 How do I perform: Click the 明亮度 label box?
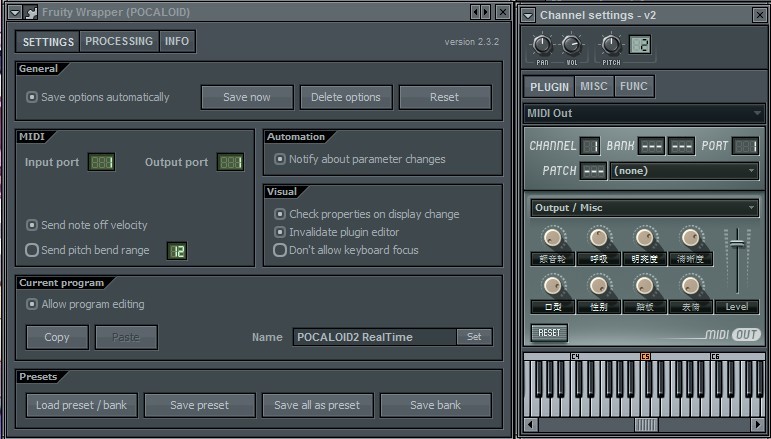644,259
